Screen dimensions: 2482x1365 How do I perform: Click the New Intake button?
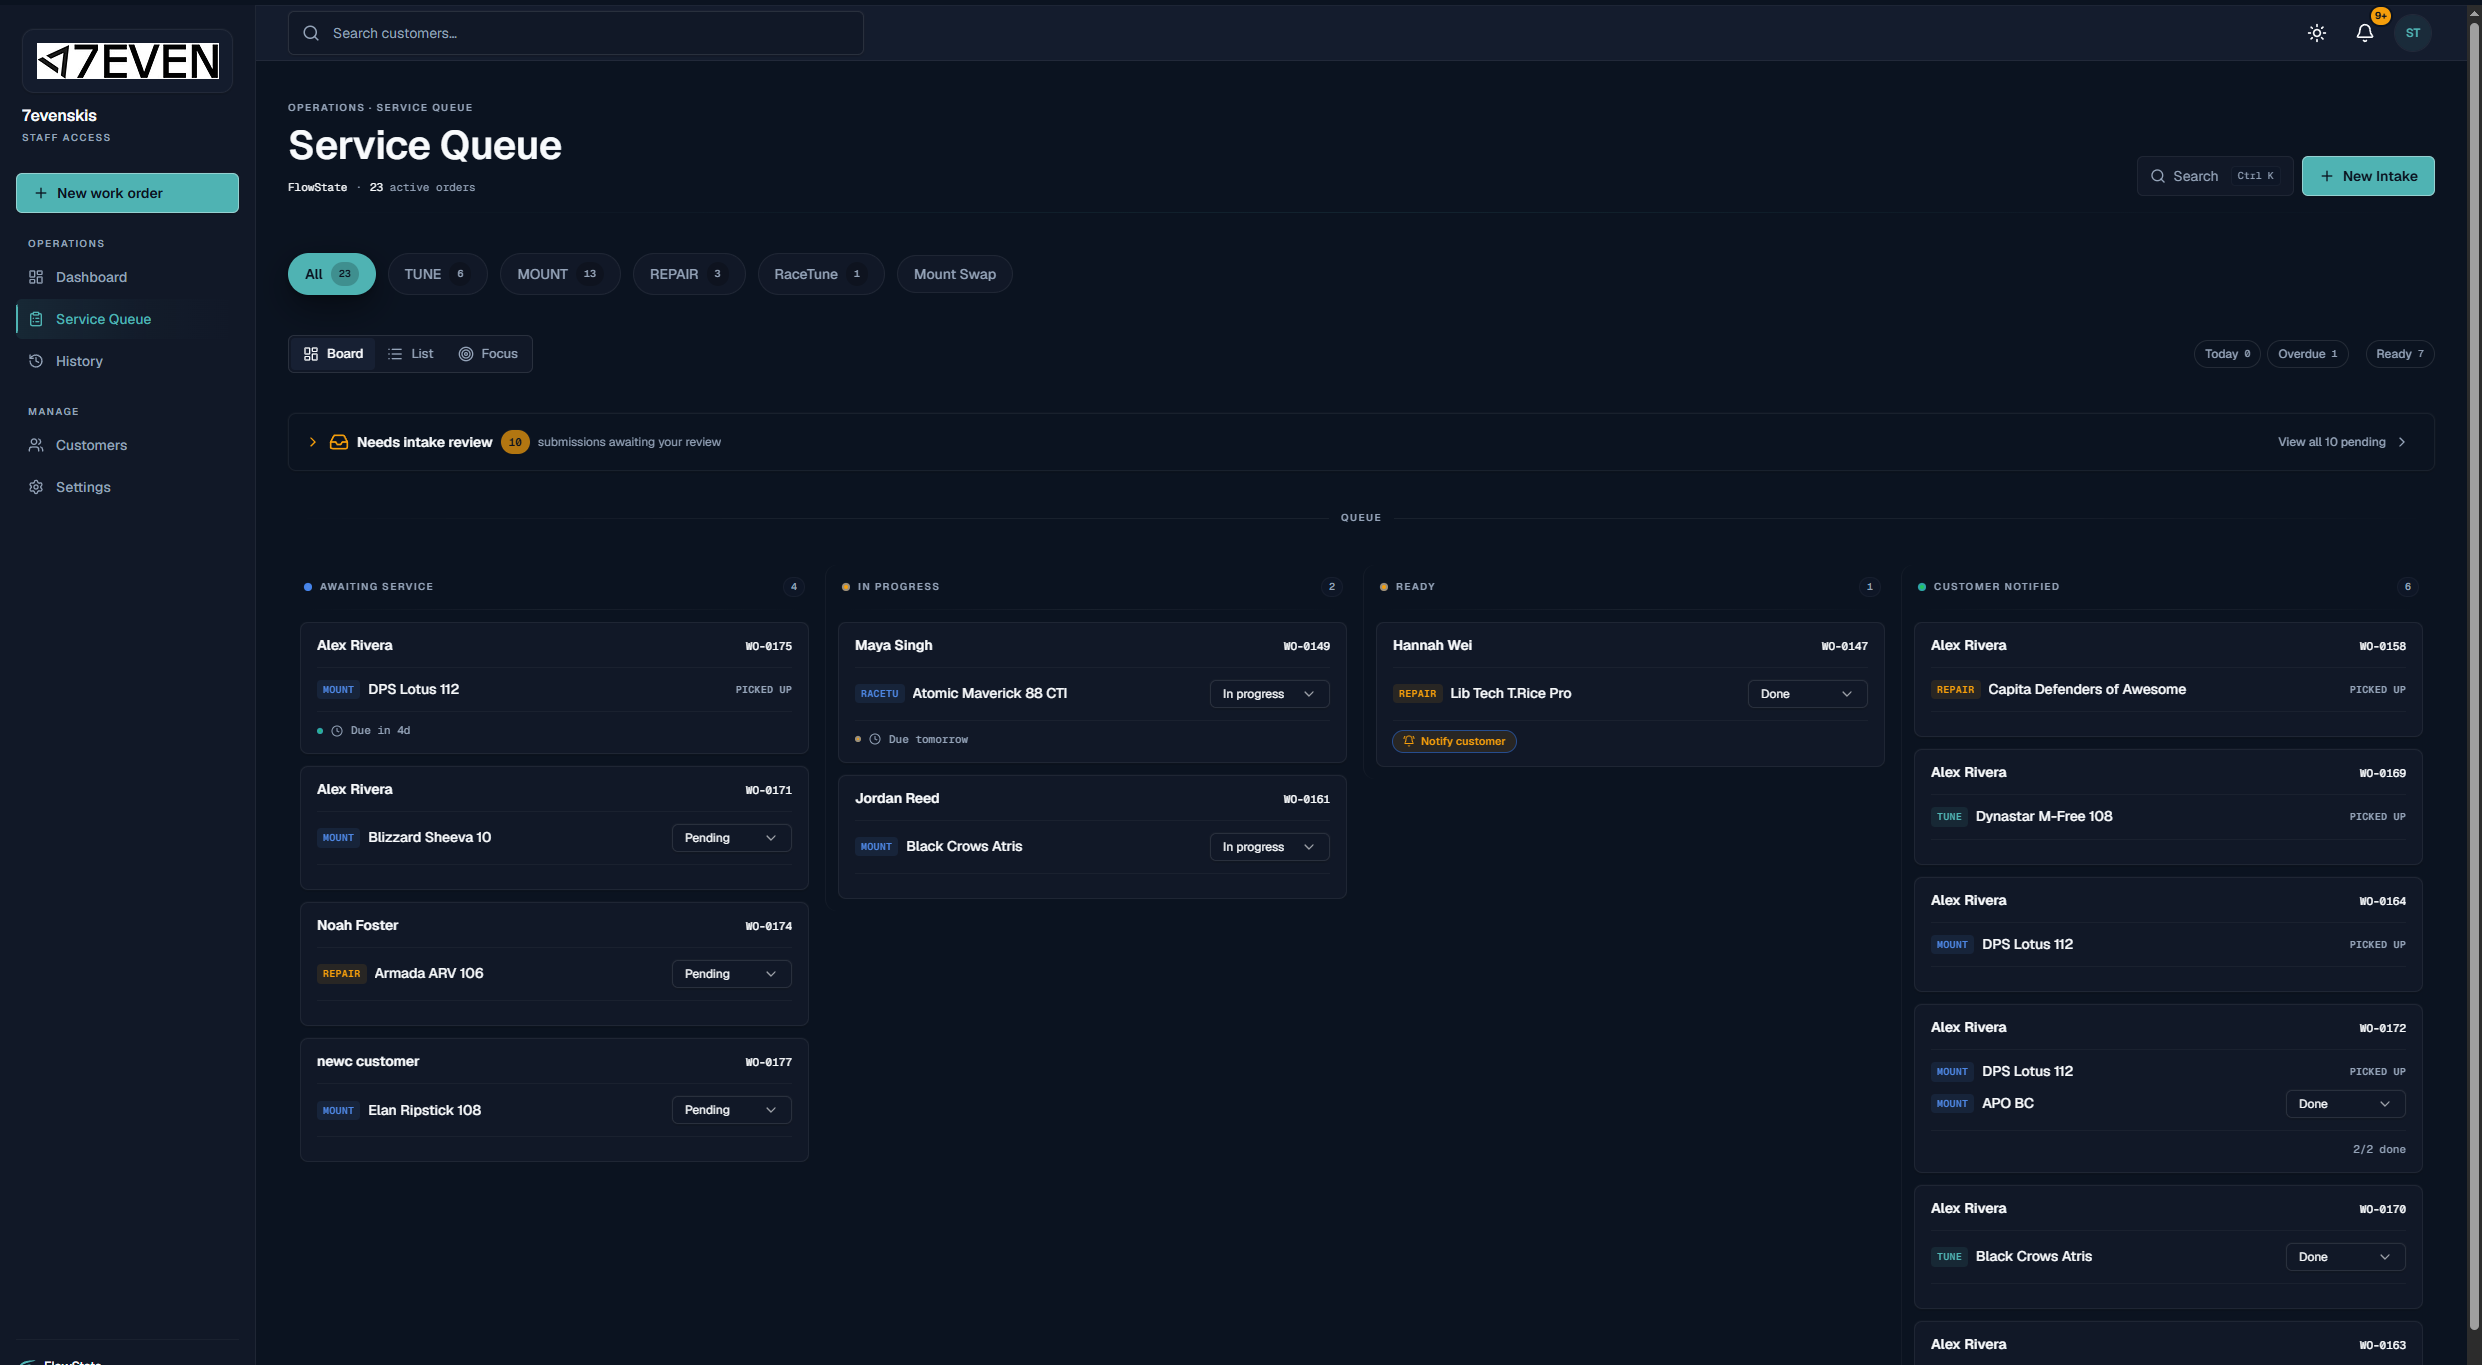(2368, 176)
